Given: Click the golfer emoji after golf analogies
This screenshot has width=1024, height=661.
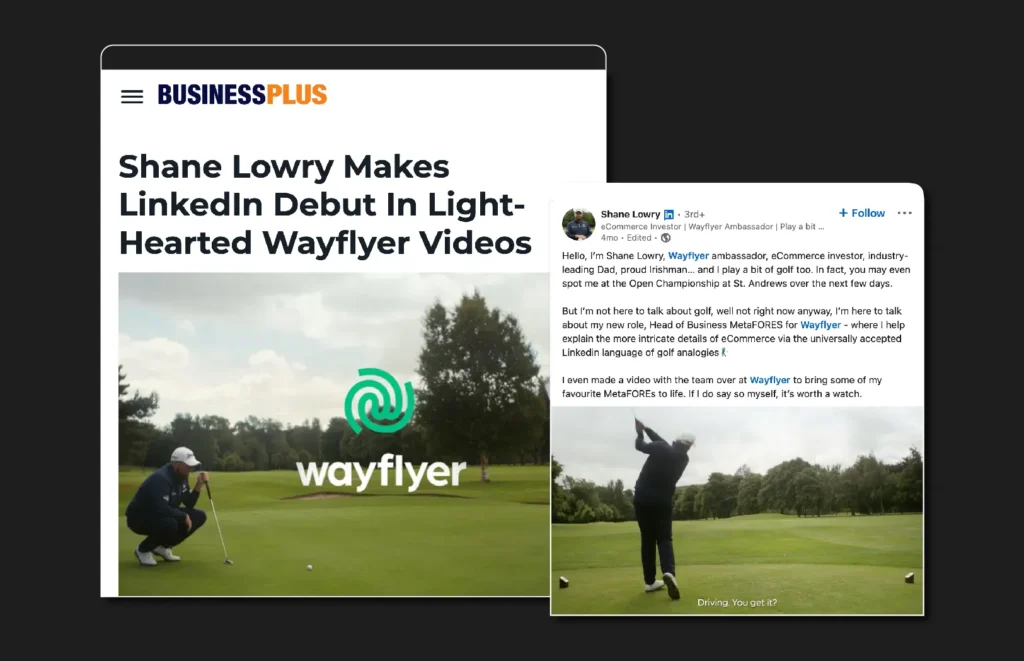Looking at the screenshot, I should (724, 353).
